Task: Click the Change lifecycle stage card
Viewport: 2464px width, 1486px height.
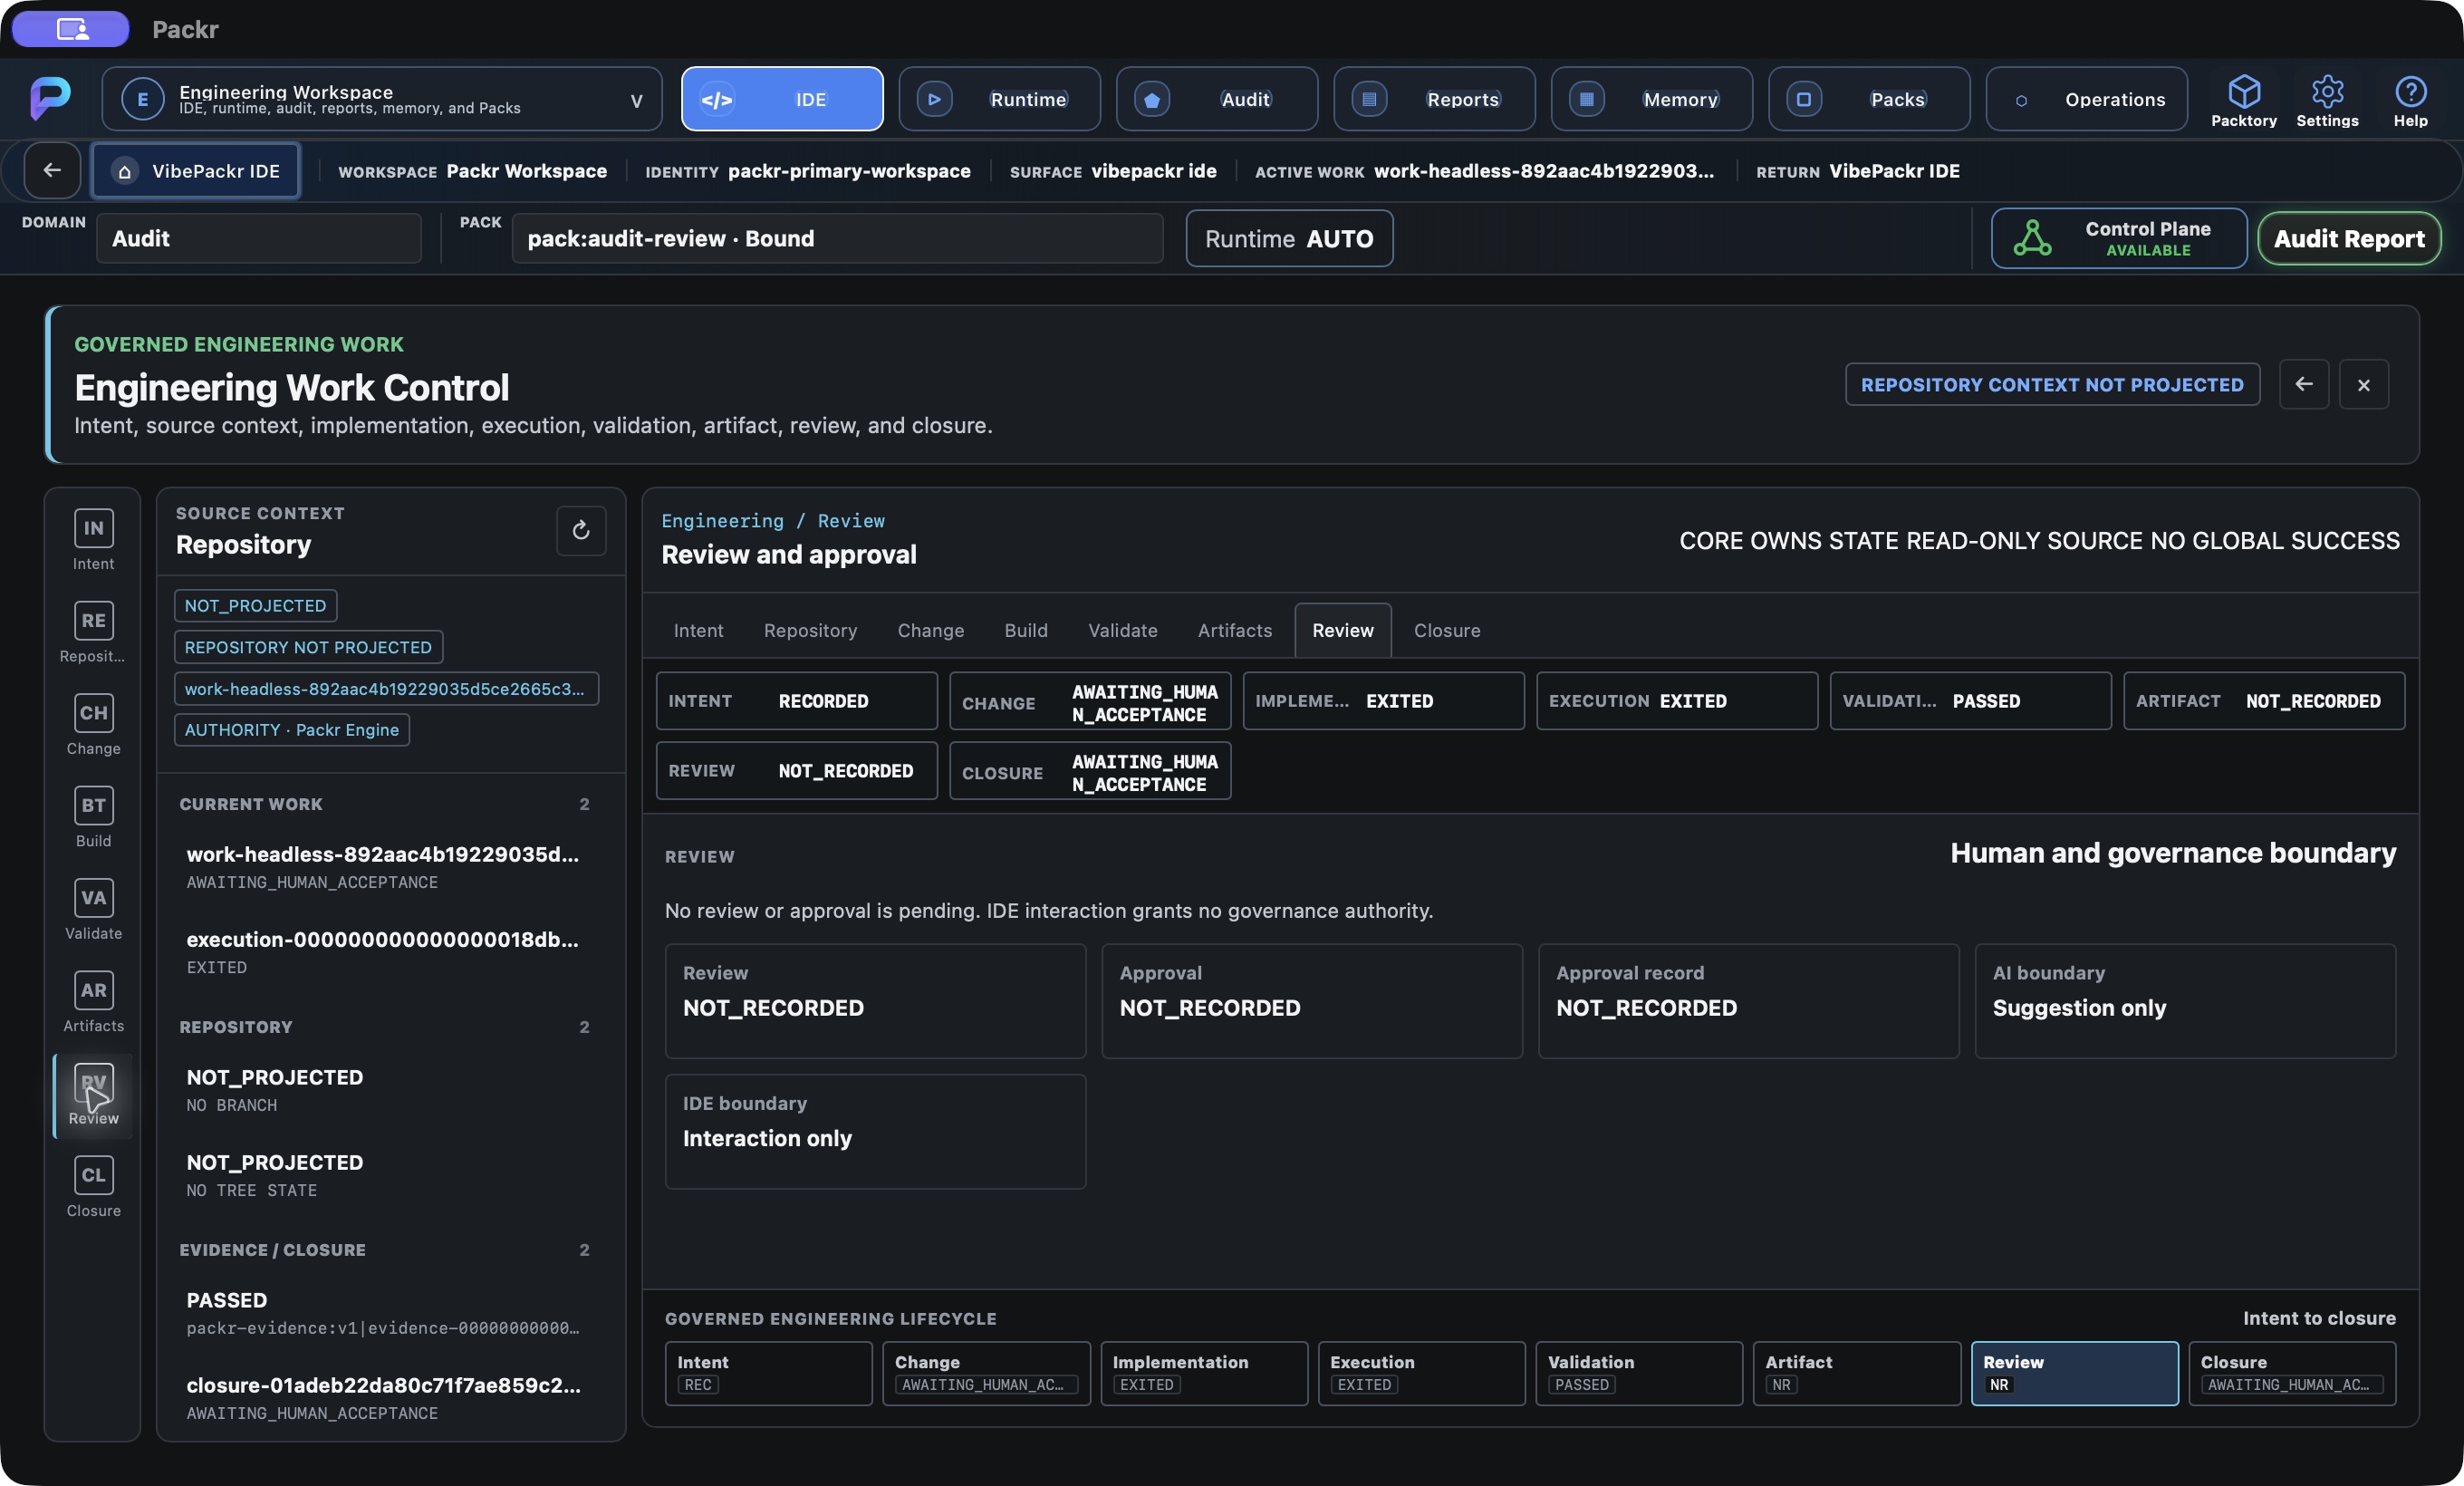Action: pos(986,1373)
